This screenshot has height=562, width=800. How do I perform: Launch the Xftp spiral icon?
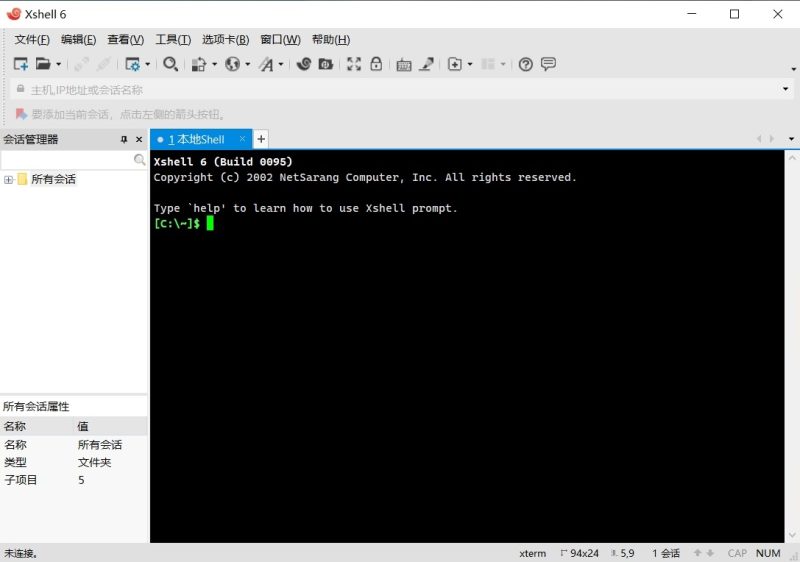pyautogui.click(x=304, y=64)
